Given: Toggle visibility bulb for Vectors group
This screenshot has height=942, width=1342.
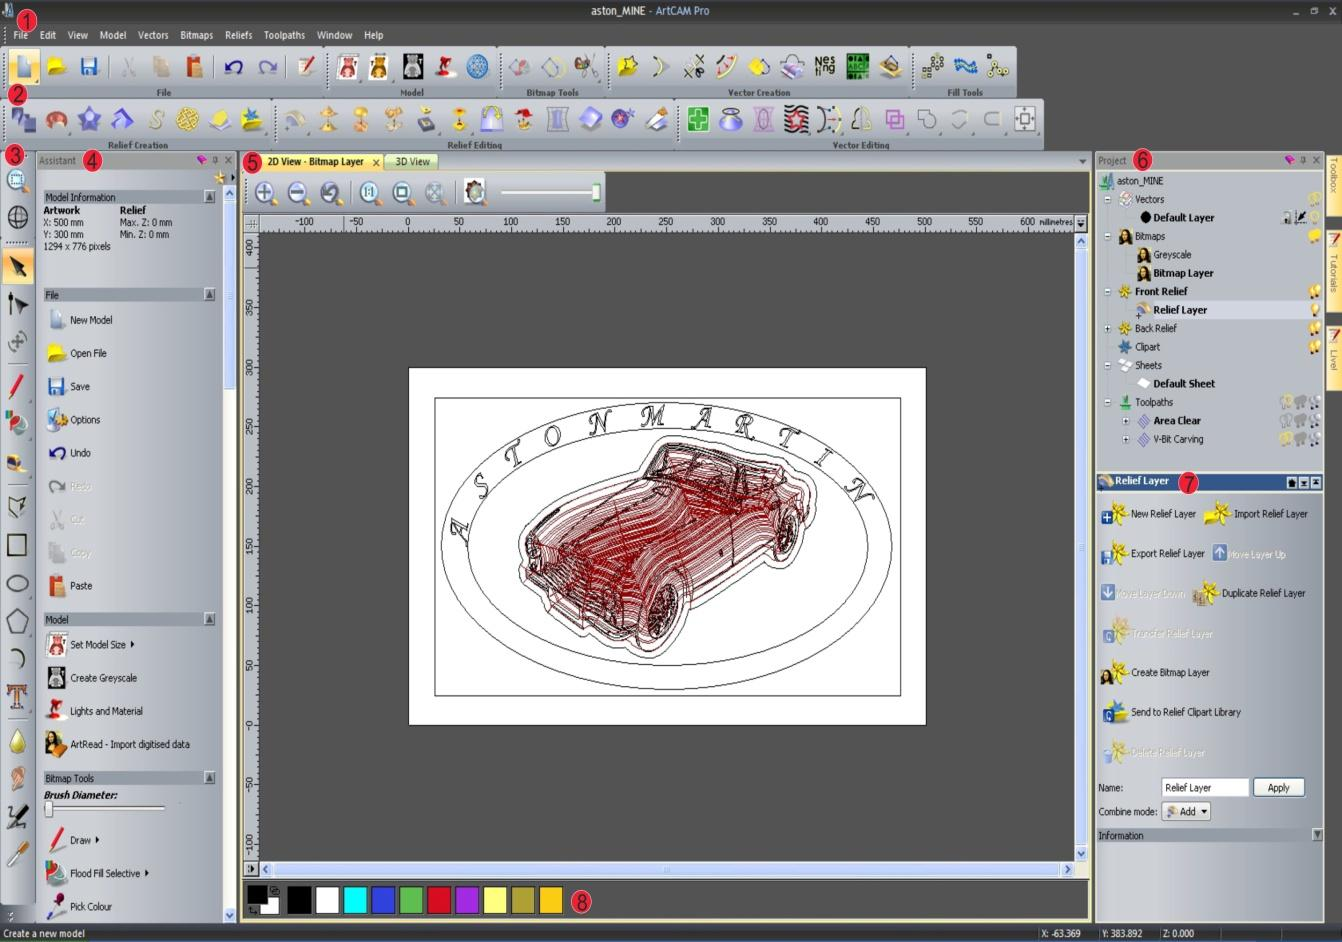Looking at the screenshot, I should tap(1315, 199).
